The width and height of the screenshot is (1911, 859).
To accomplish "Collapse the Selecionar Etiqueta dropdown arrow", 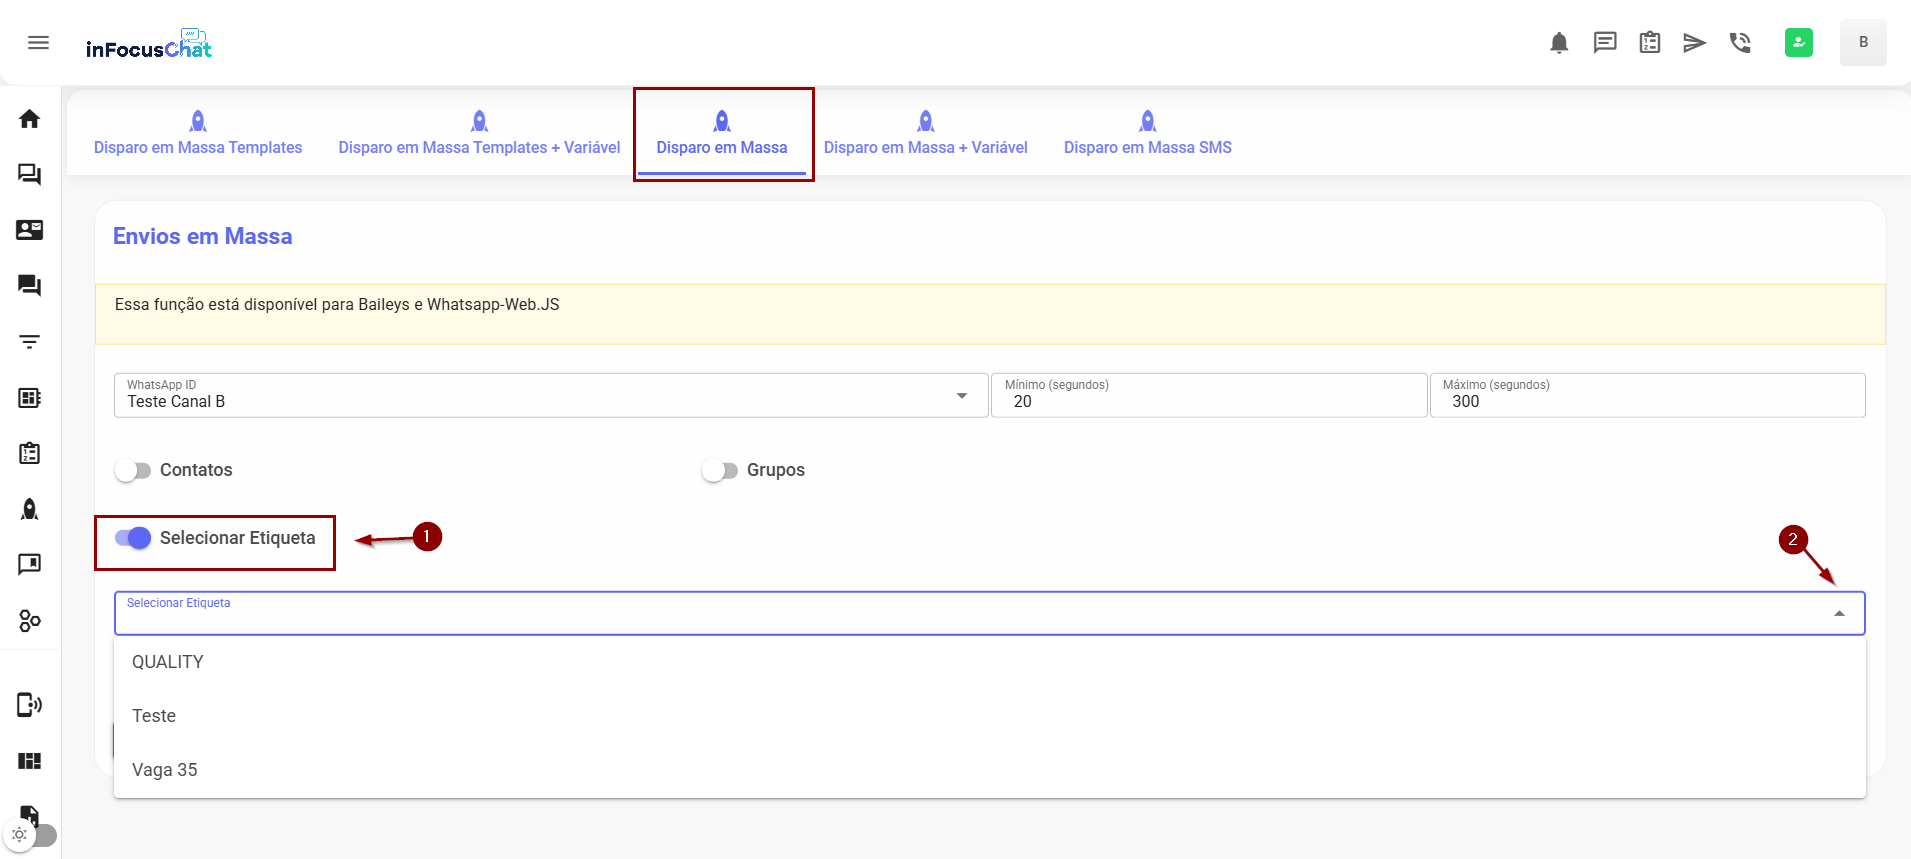I will (1838, 614).
